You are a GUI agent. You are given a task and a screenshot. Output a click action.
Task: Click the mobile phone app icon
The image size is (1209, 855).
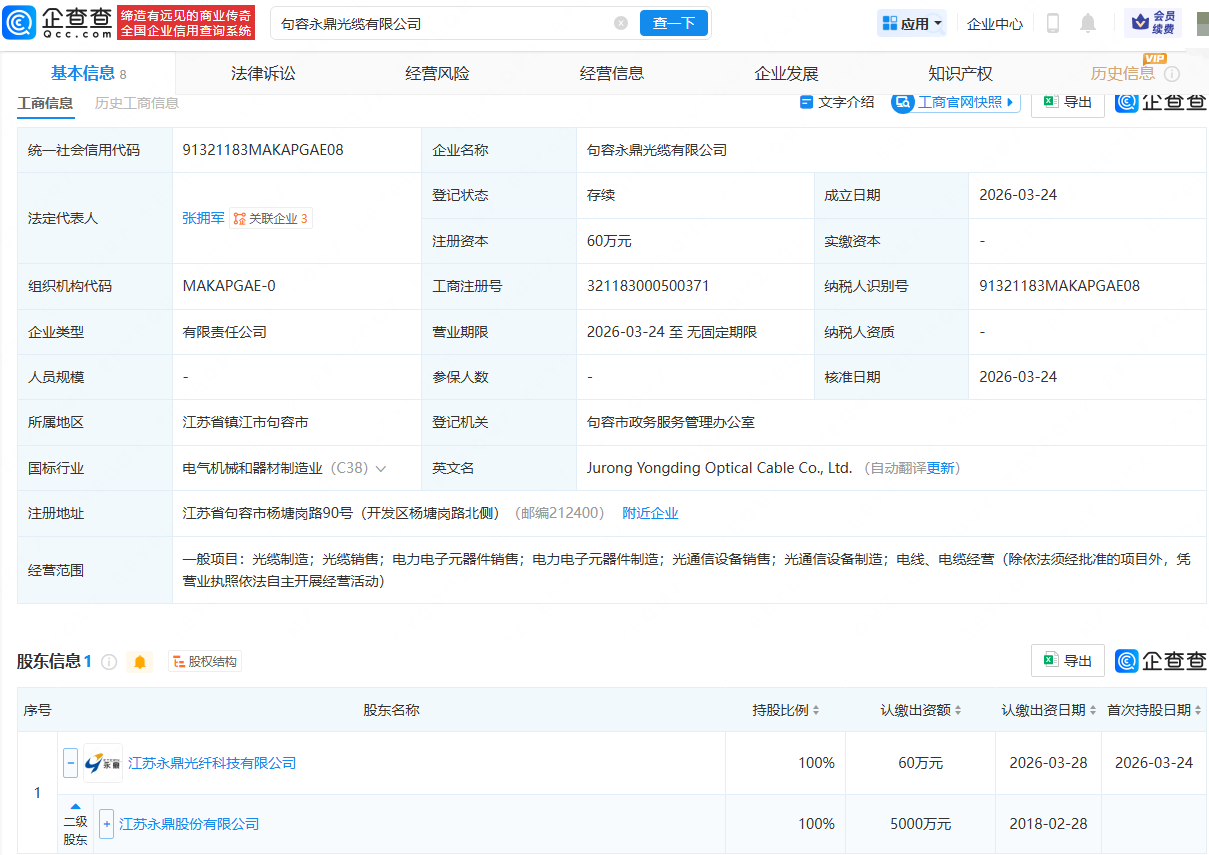click(x=1052, y=22)
